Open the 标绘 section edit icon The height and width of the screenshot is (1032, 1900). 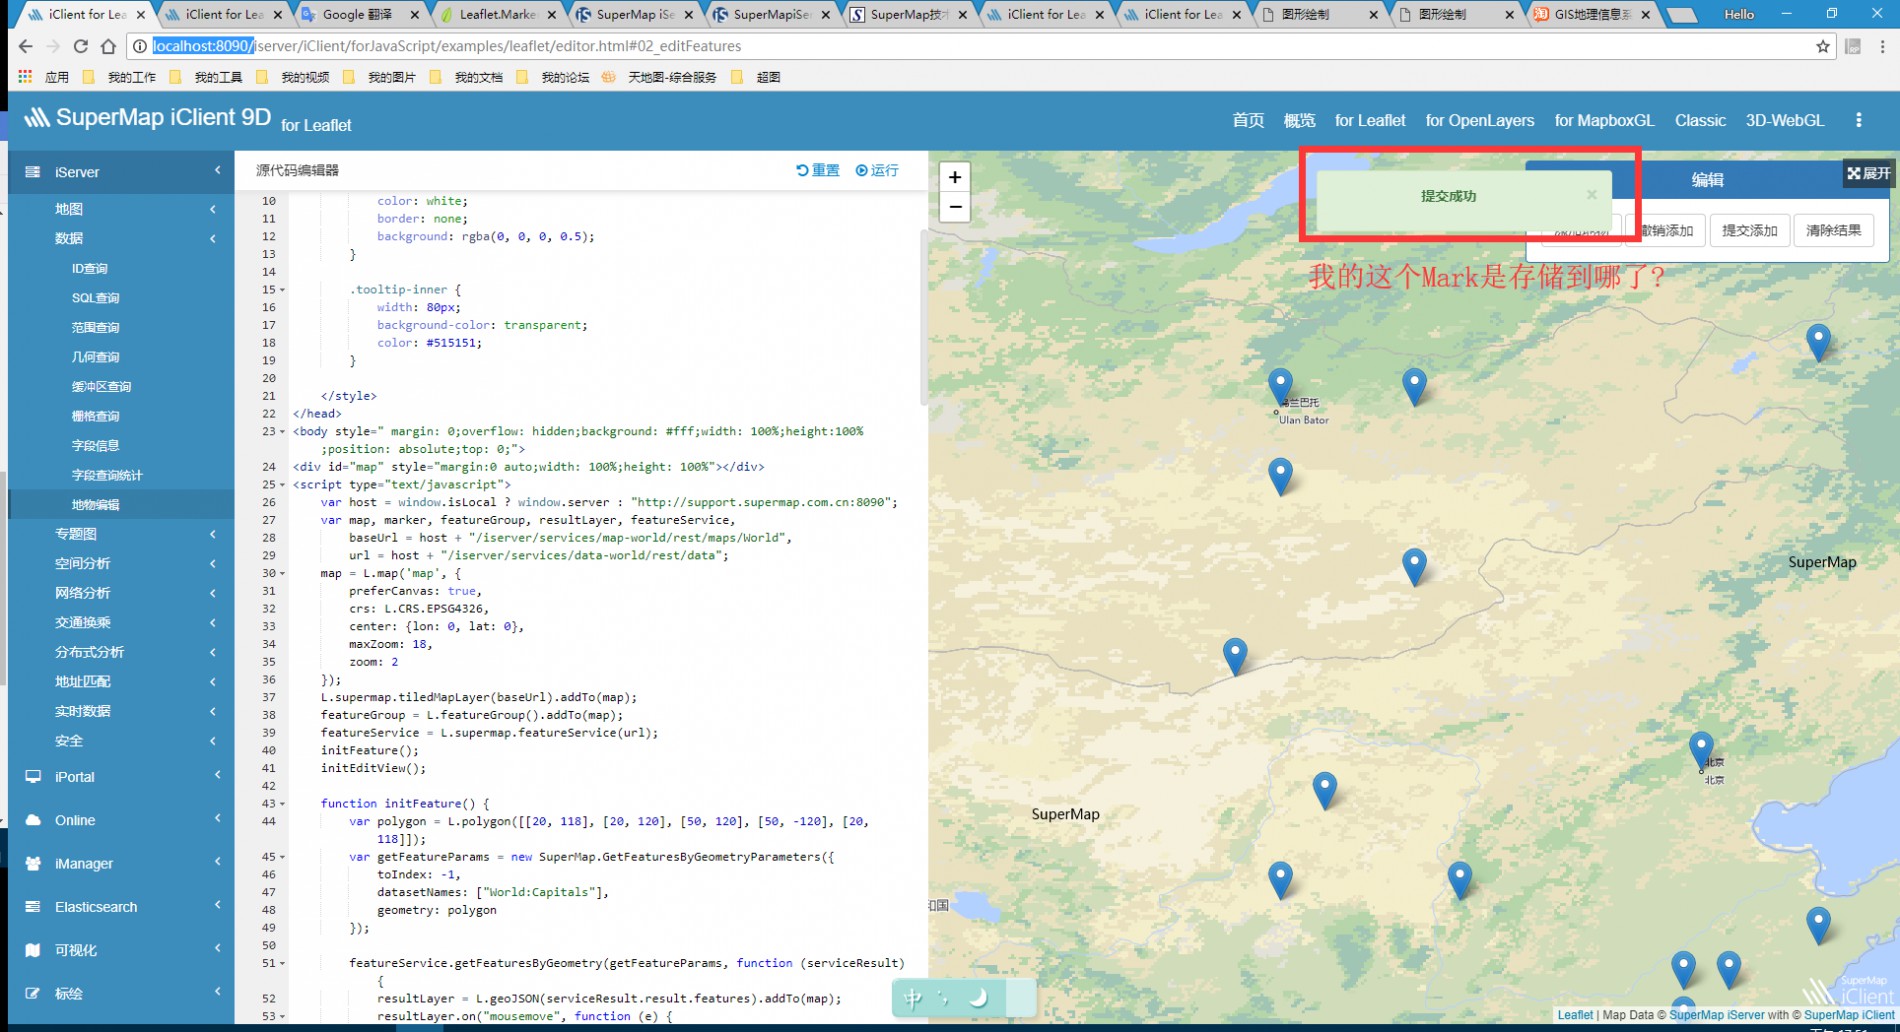(x=33, y=993)
